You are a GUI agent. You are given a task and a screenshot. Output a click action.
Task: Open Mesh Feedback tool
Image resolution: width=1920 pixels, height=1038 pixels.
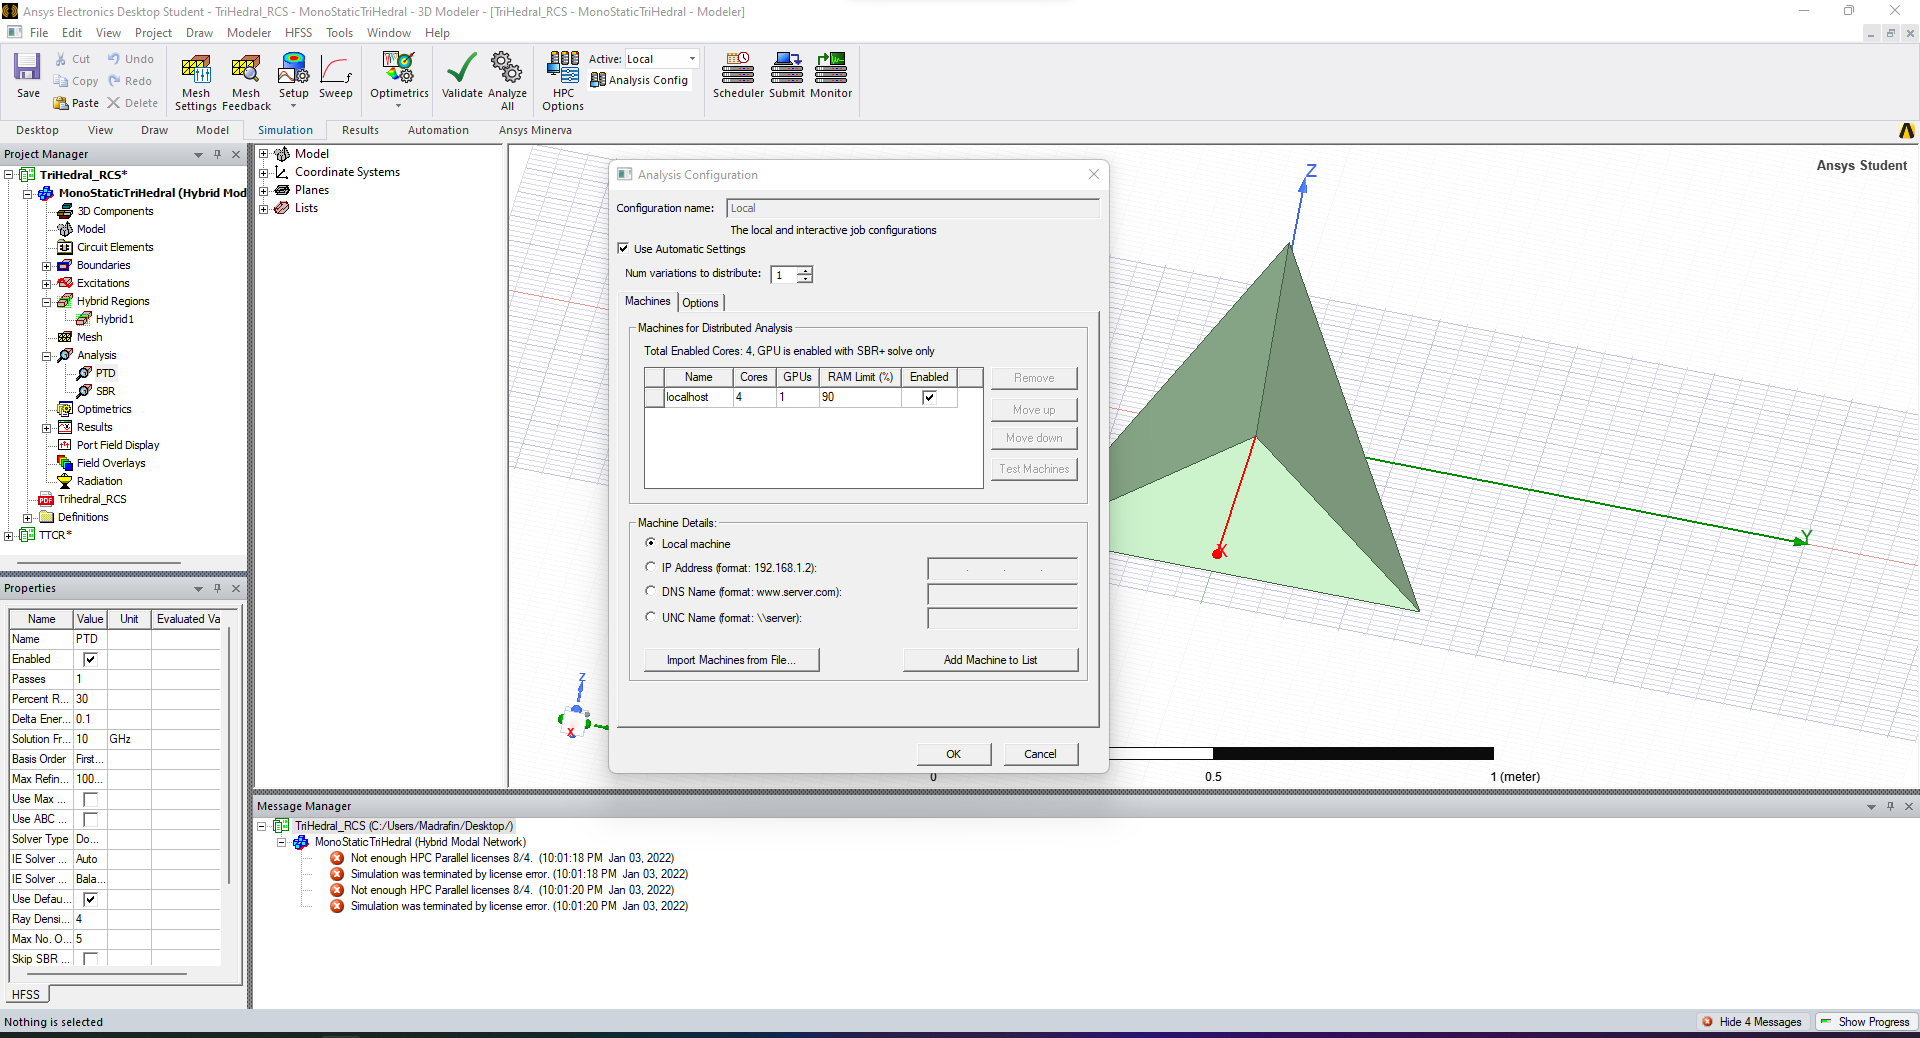[245, 70]
